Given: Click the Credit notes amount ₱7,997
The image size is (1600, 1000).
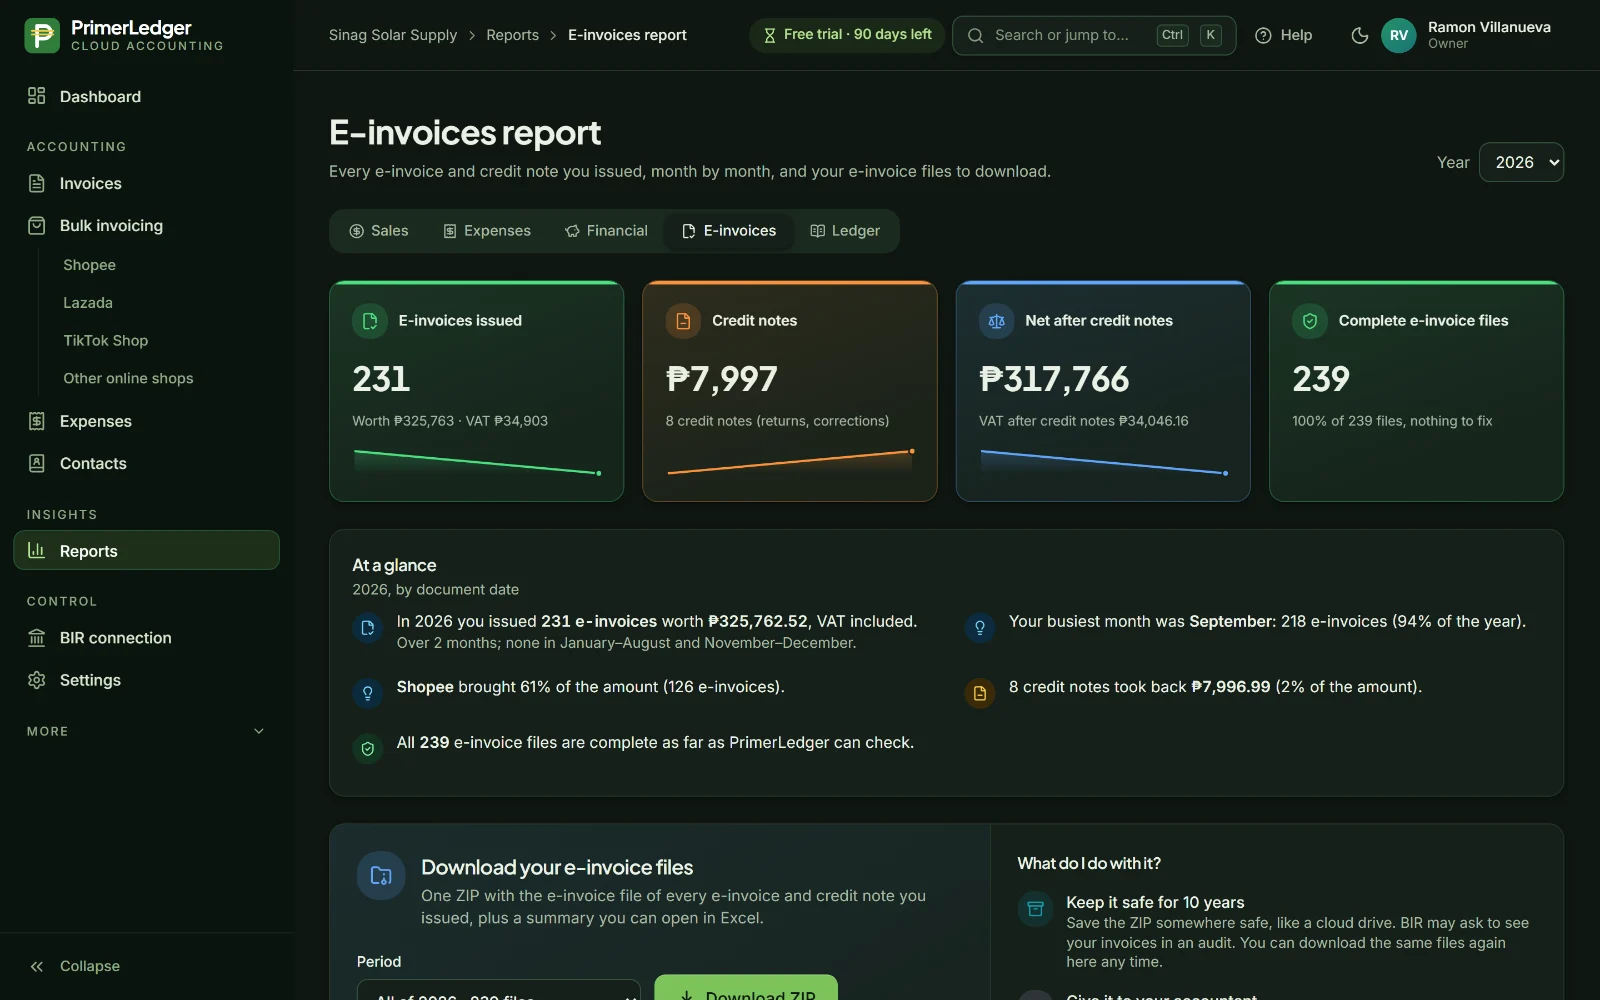Looking at the screenshot, I should [722, 379].
